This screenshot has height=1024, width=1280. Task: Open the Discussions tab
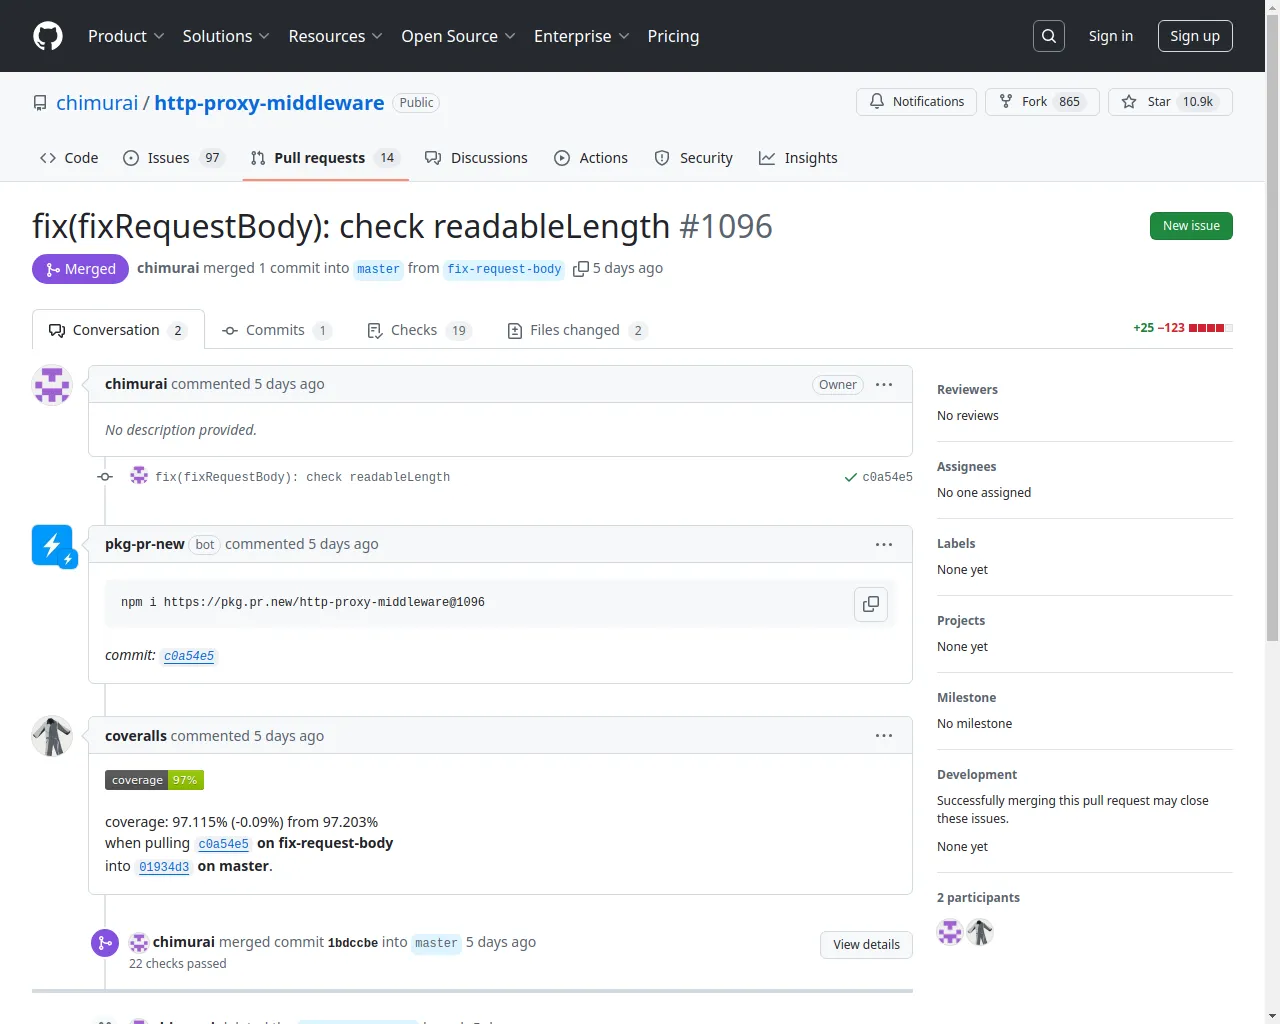[x=476, y=158]
